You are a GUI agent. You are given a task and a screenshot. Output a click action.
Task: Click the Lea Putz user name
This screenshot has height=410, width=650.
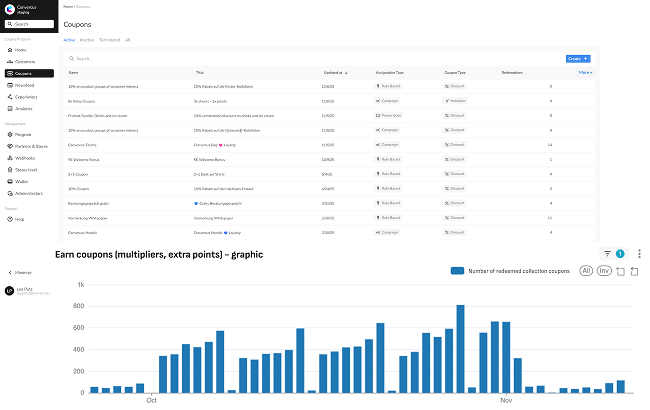(24, 289)
